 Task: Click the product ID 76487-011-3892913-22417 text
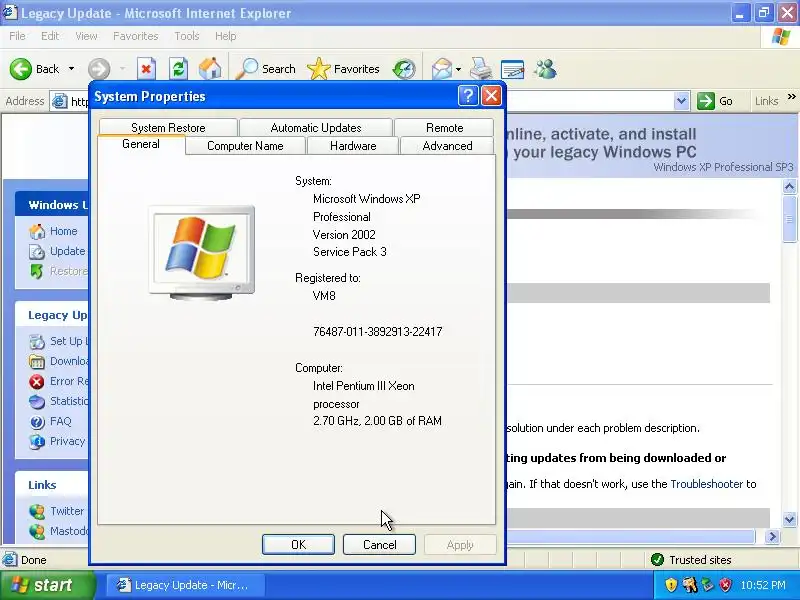(x=378, y=332)
